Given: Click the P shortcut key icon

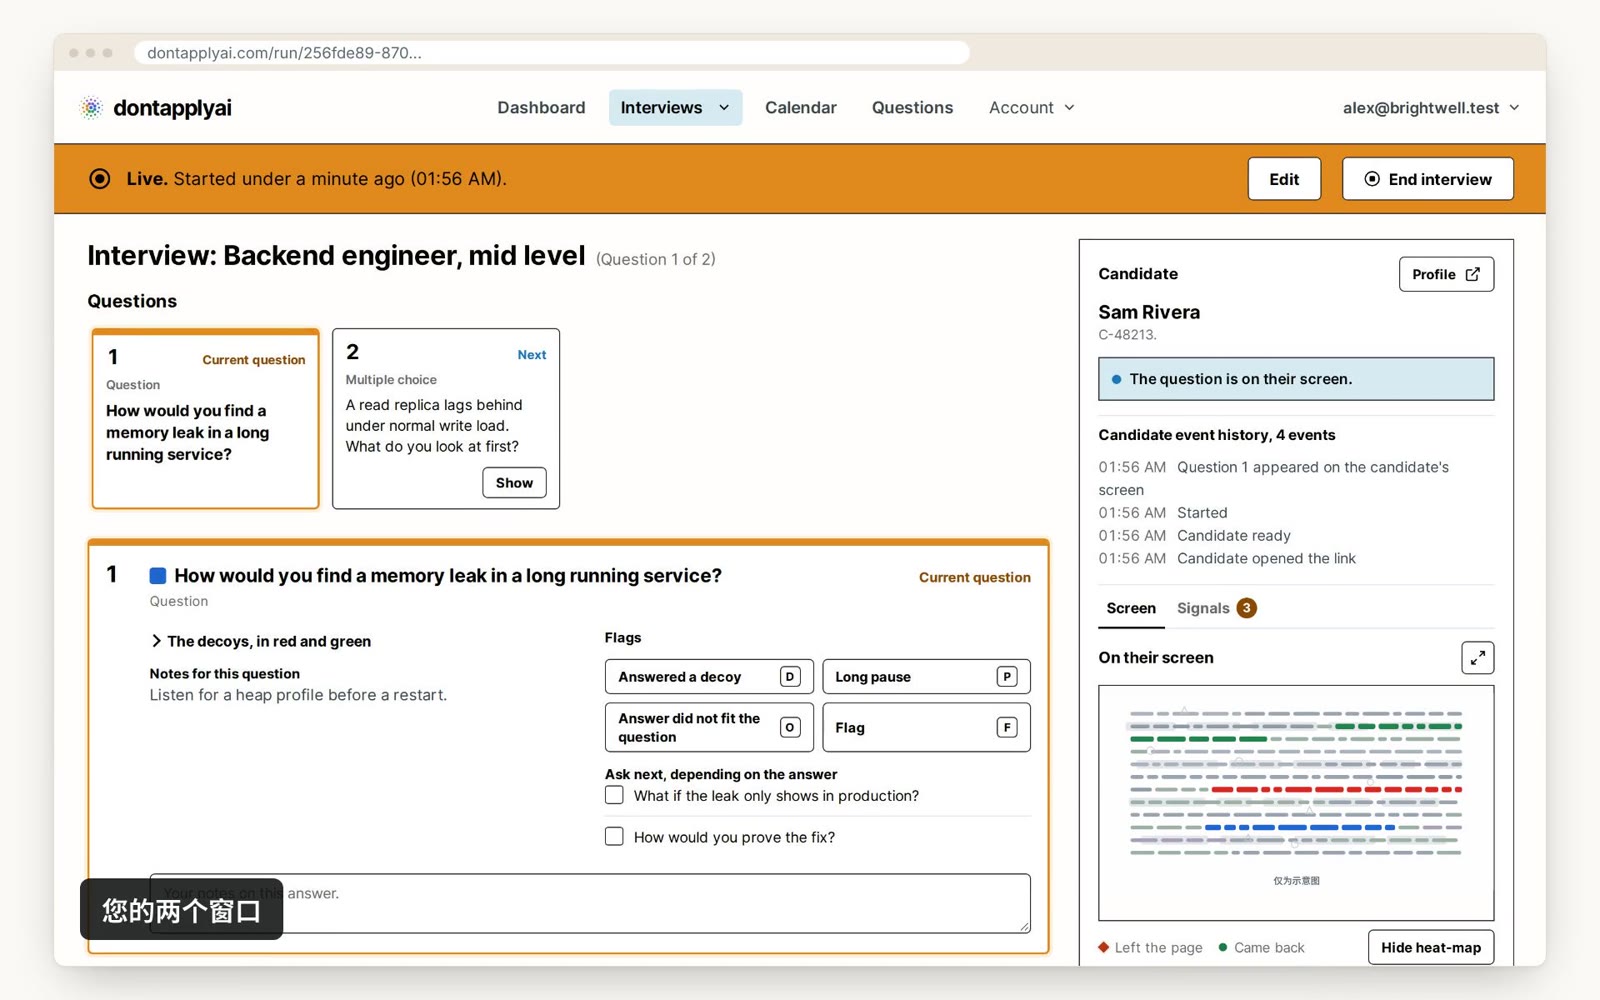Looking at the screenshot, I should (x=1007, y=677).
